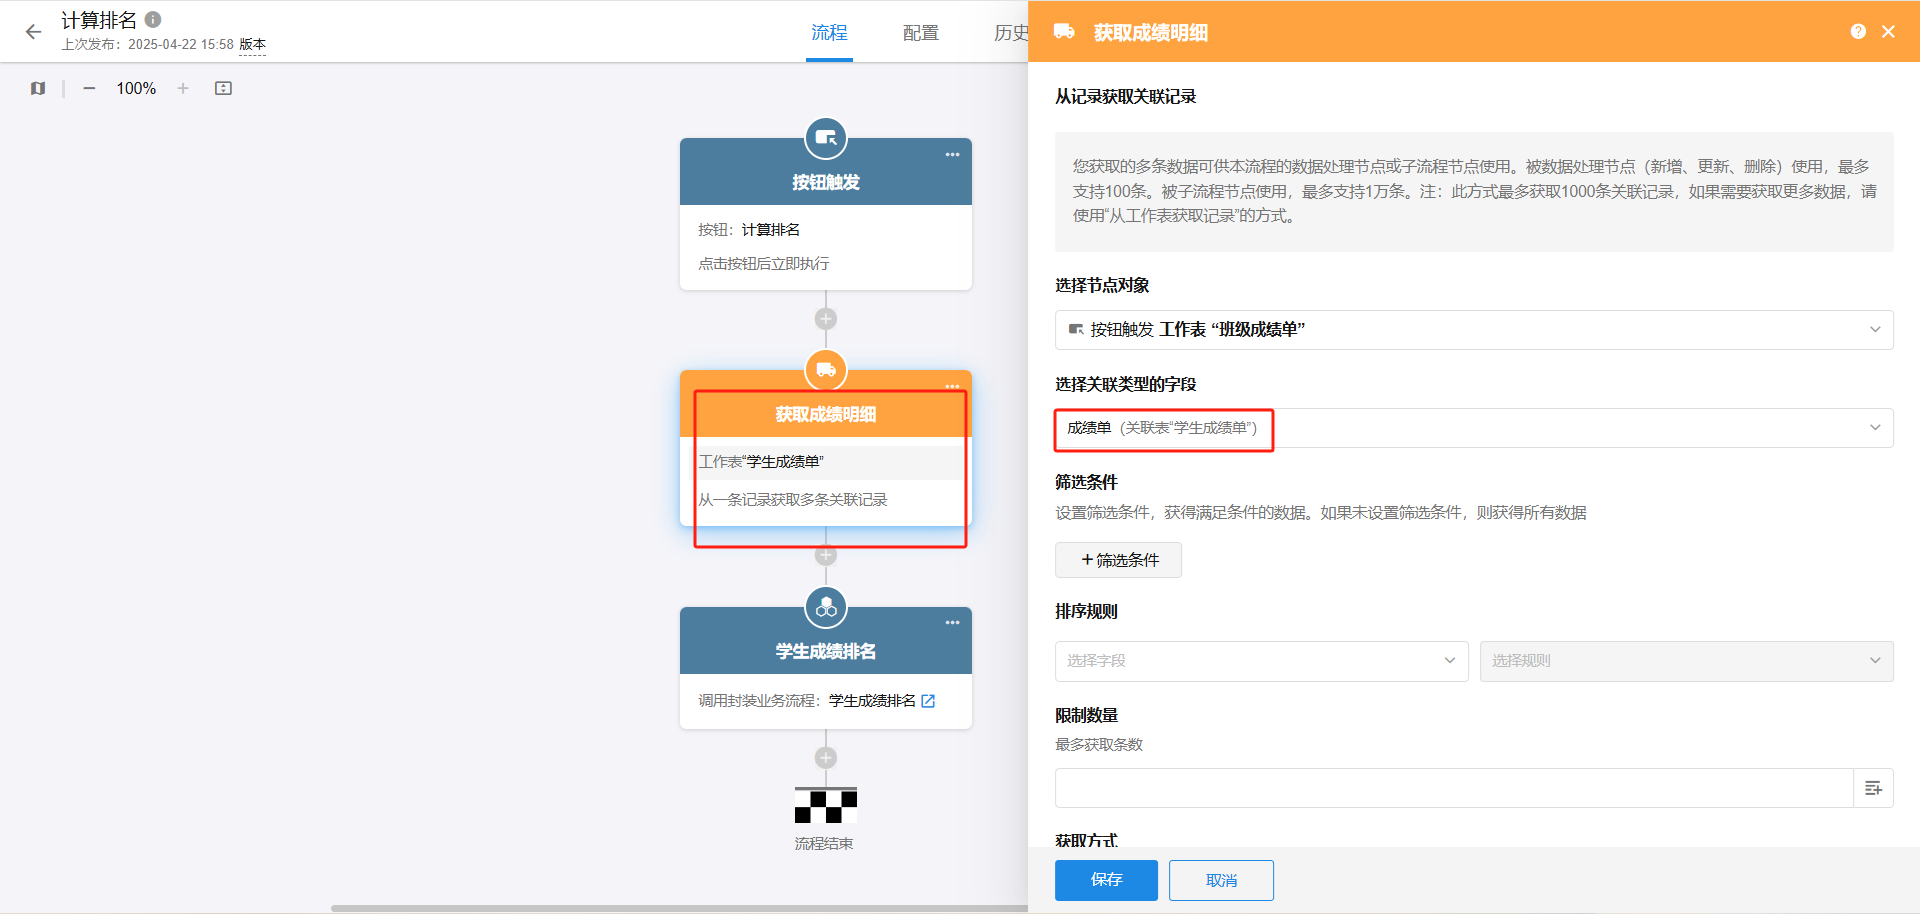
Task: Open help icon in panel header
Action: (1858, 32)
